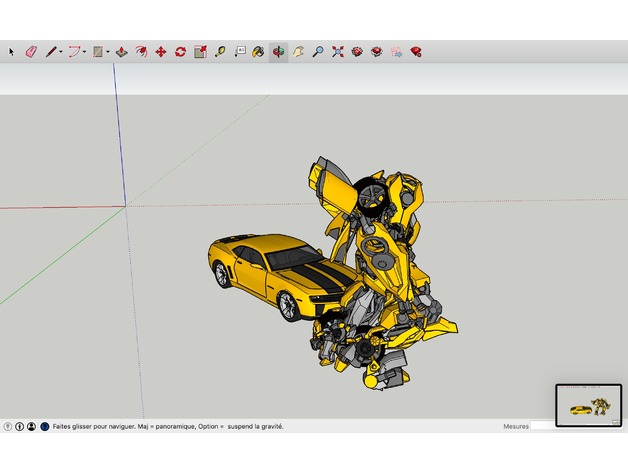Select the Rotate tool
The height and width of the screenshot is (472, 628).
point(180,52)
